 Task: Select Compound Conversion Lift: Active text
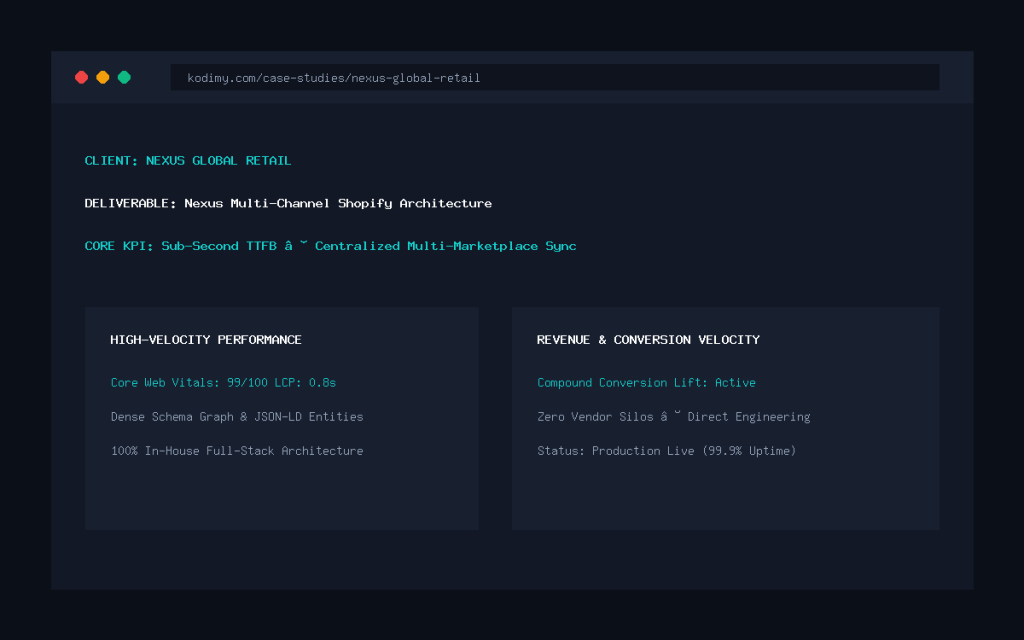pos(647,383)
